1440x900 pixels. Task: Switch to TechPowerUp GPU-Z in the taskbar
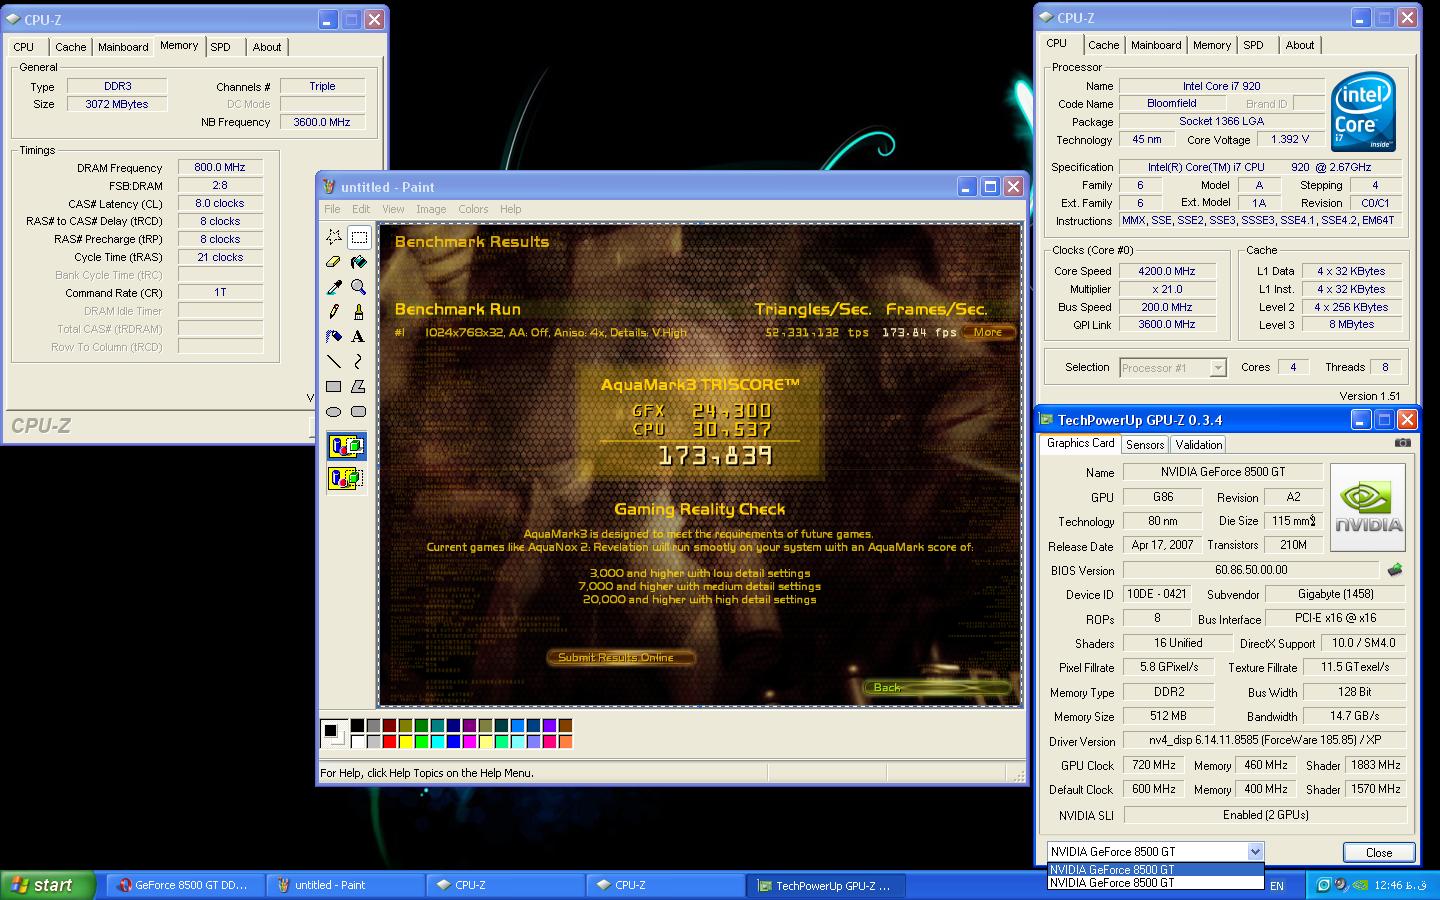pos(827,885)
